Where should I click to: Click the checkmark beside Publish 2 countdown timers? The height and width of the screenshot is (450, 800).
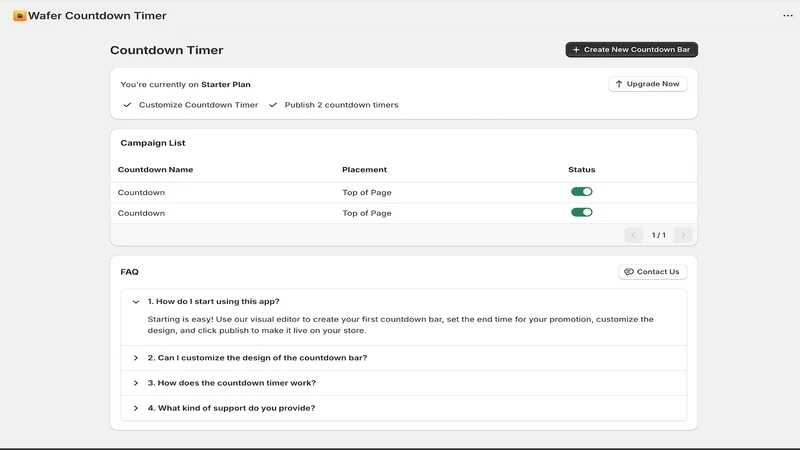tap(273, 105)
